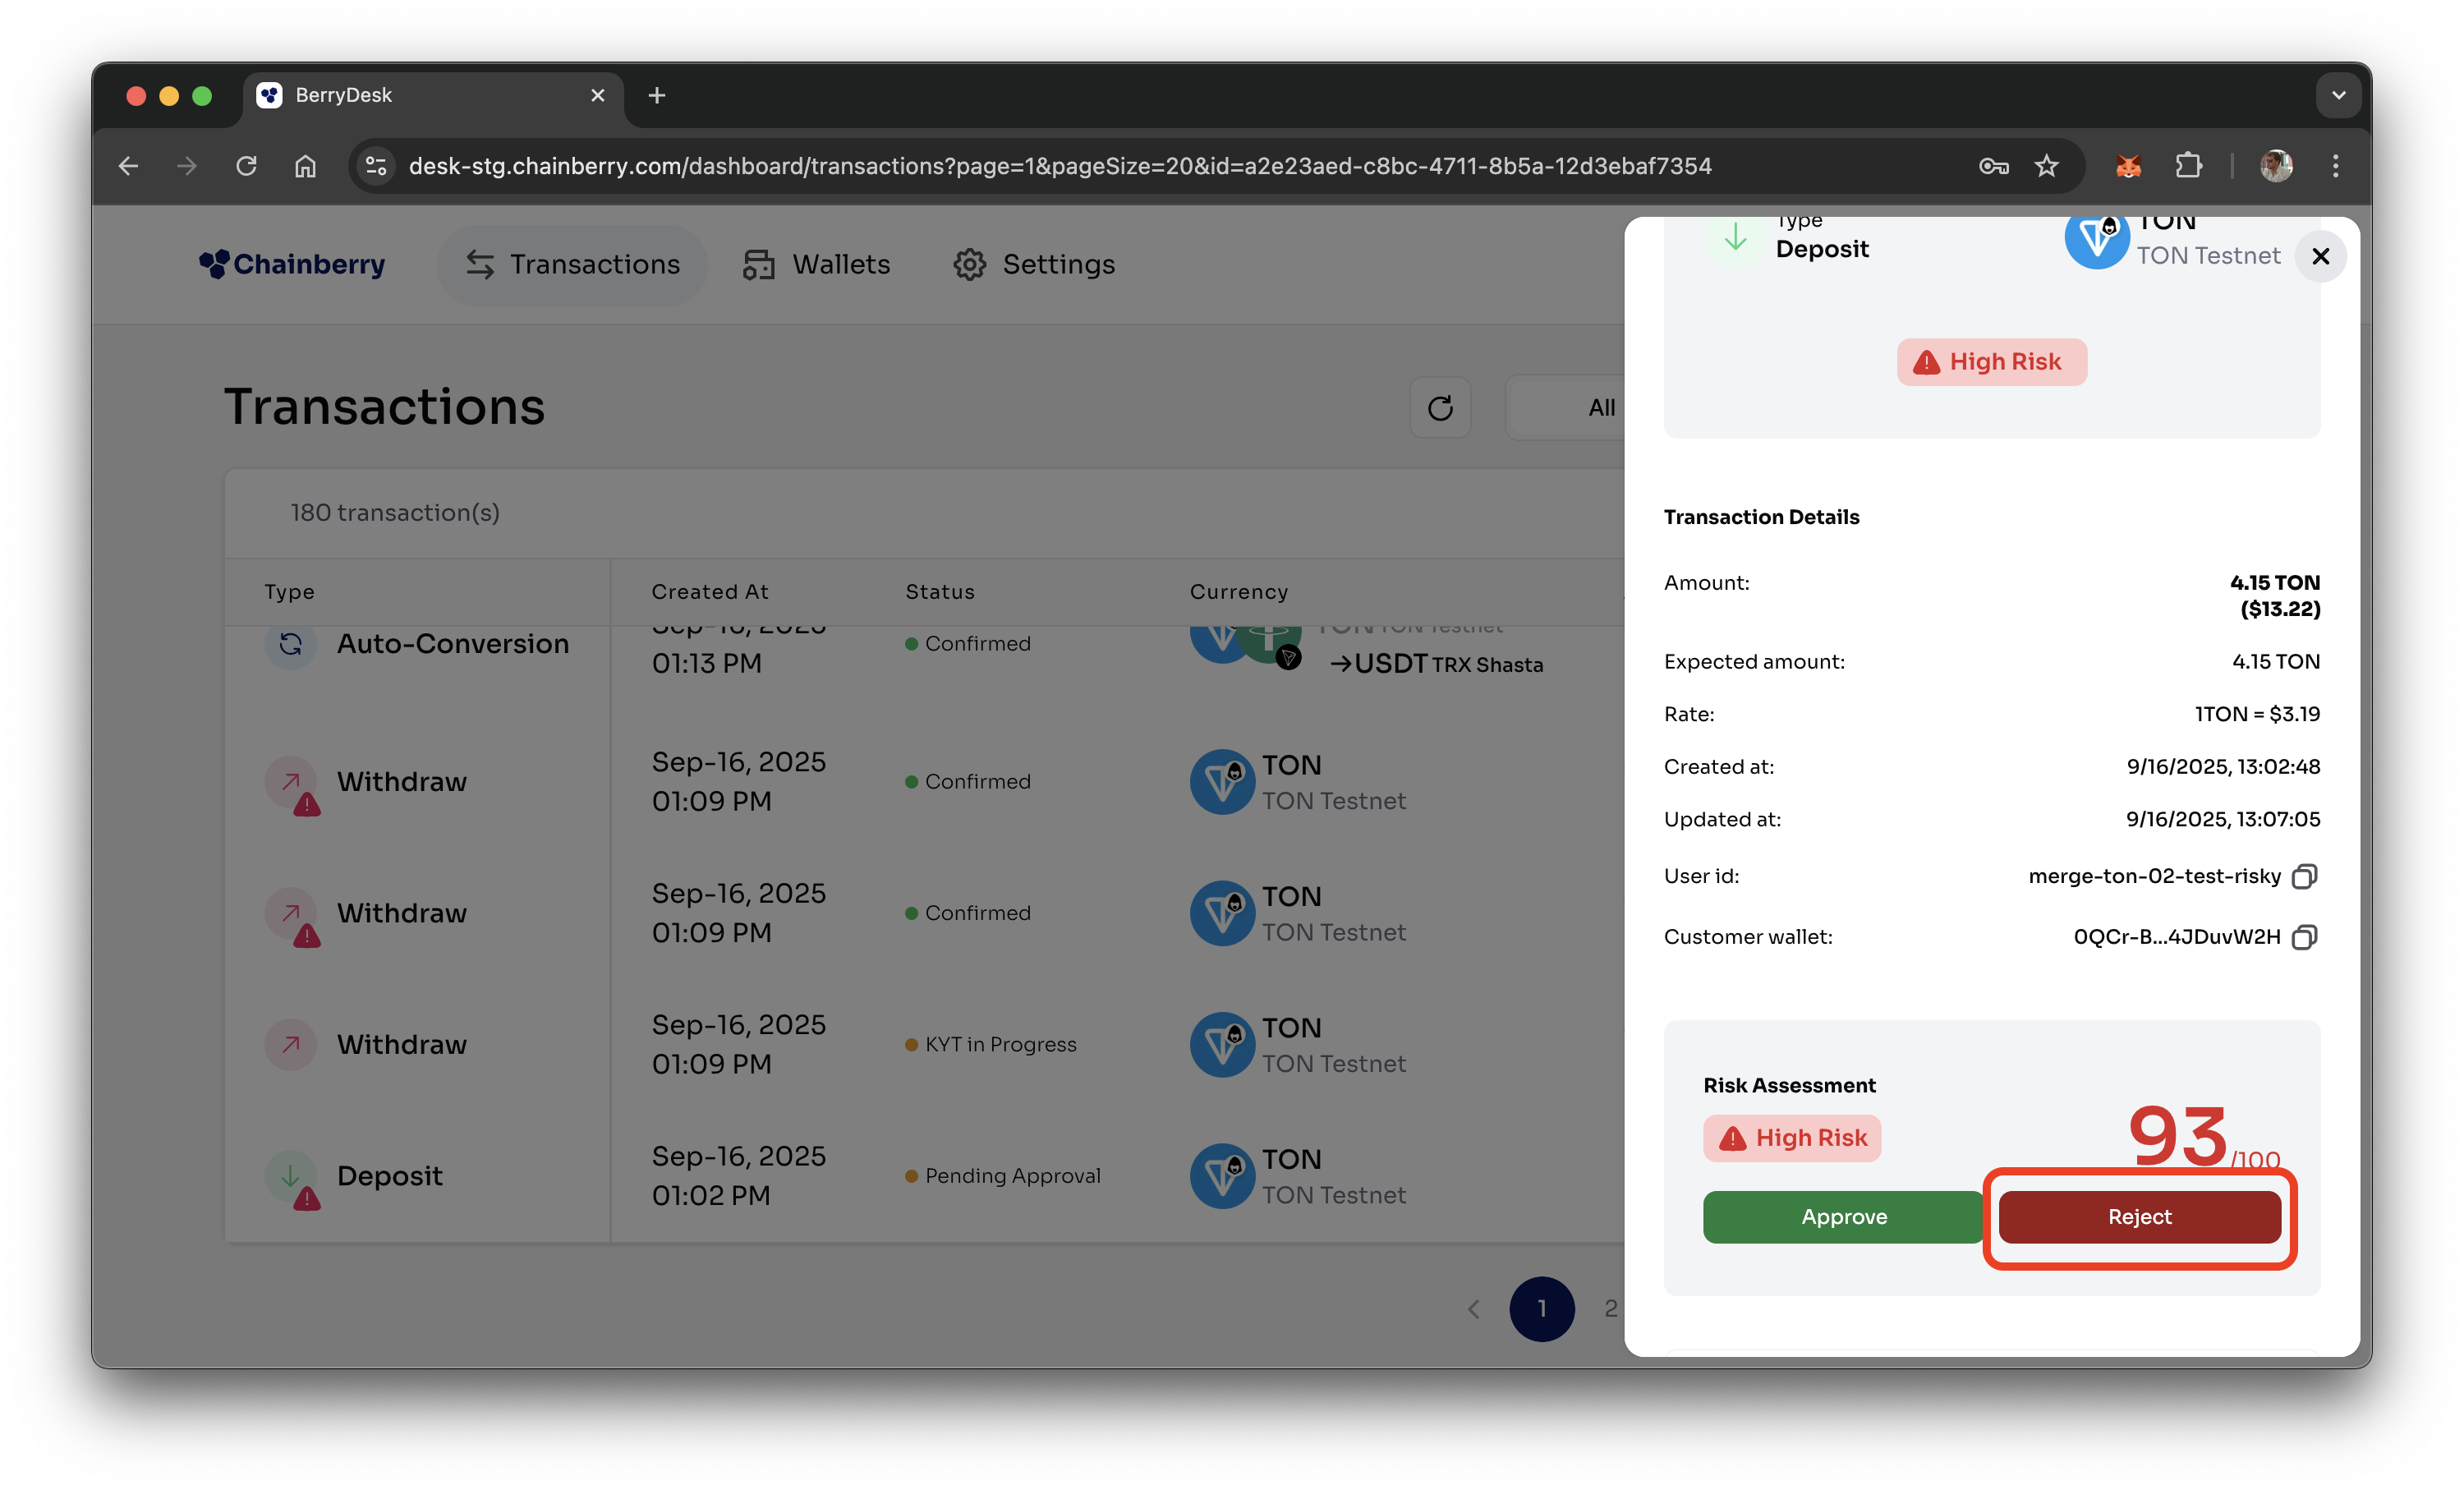The width and height of the screenshot is (2464, 1490).
Task: Reject the high risk deposit
Action: (x=2139, y=1217)
